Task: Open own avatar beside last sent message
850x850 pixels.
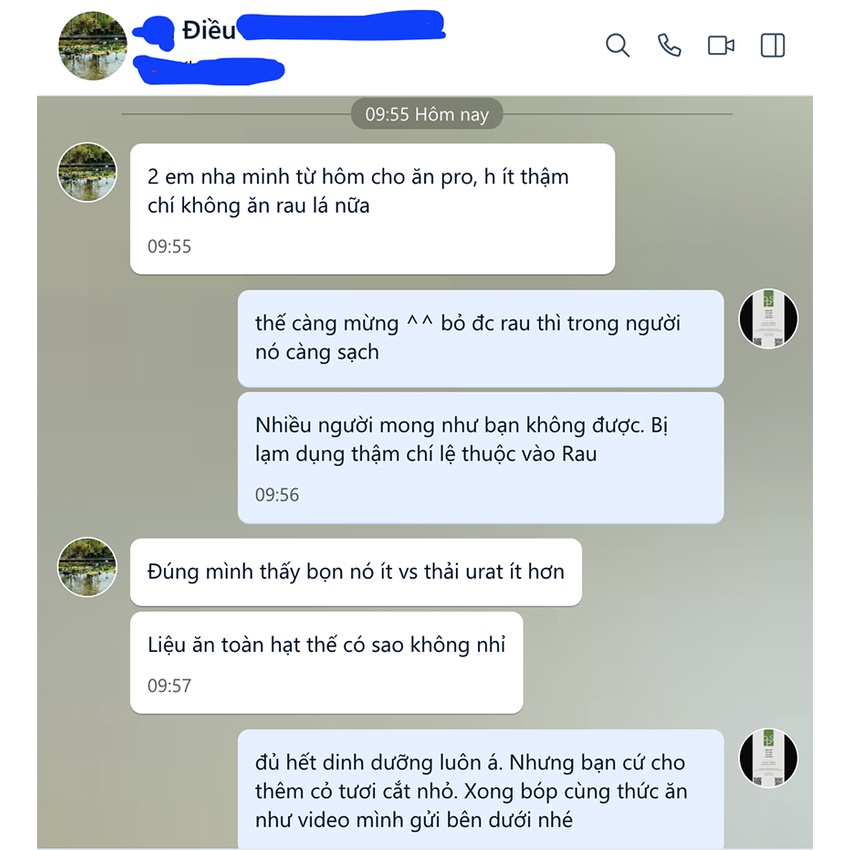Action: point(769,758)
